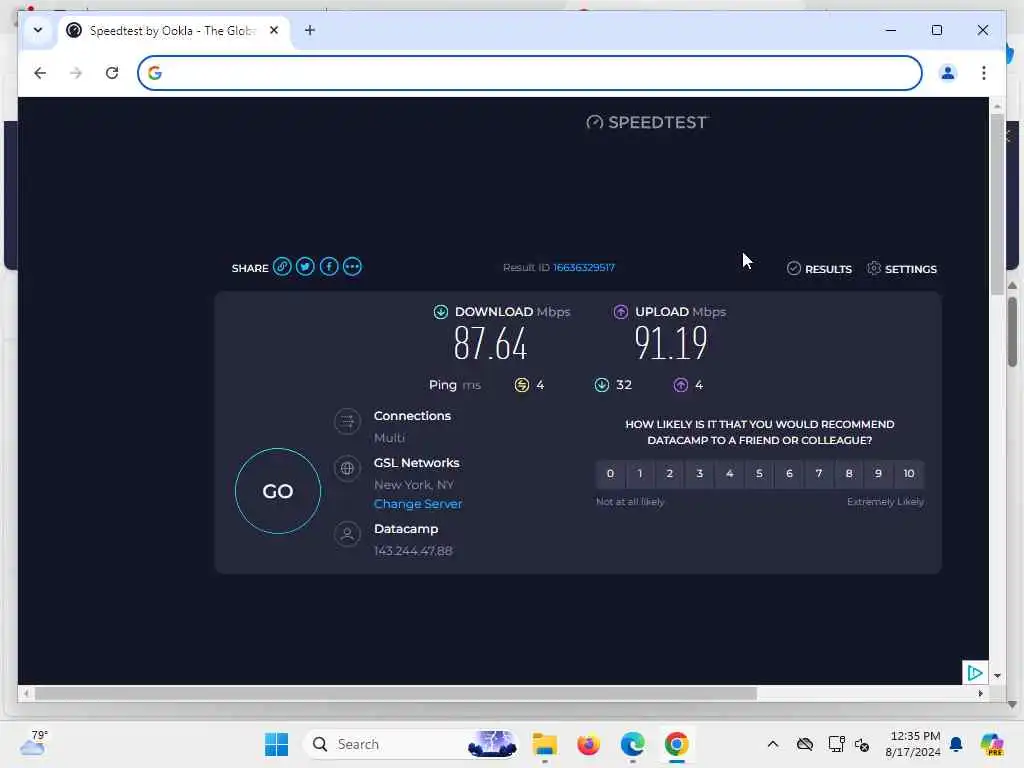Click the taskbar Search box
Viewport: 1024px width, 768px height.
pos(410,744)
